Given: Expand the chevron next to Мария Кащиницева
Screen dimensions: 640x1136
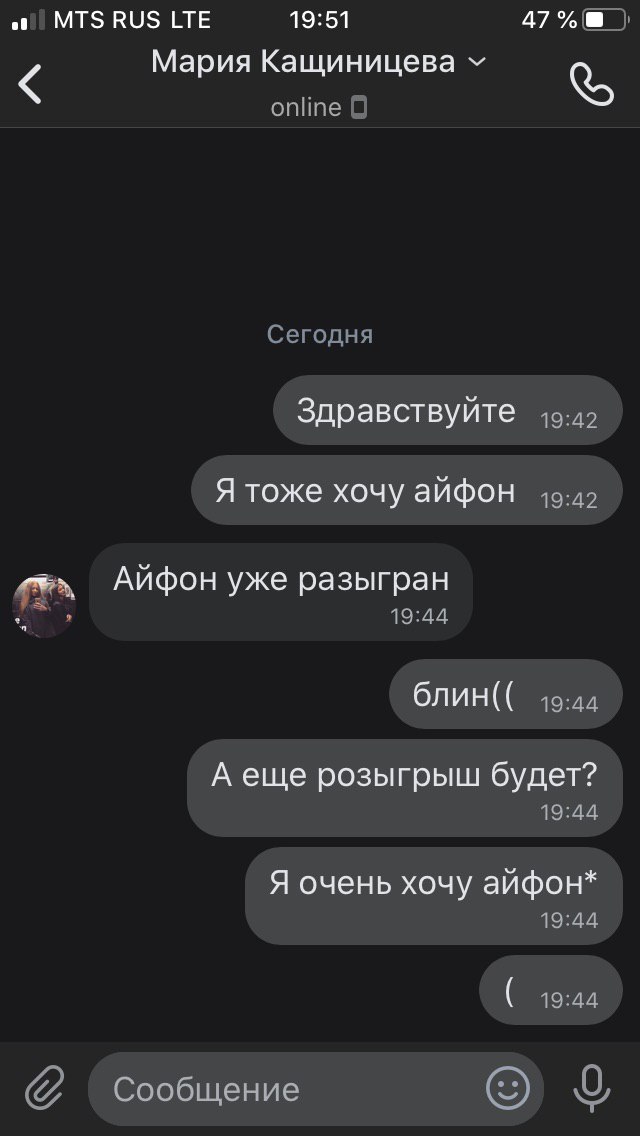Looking at the screenshot, I should (476, 62).
